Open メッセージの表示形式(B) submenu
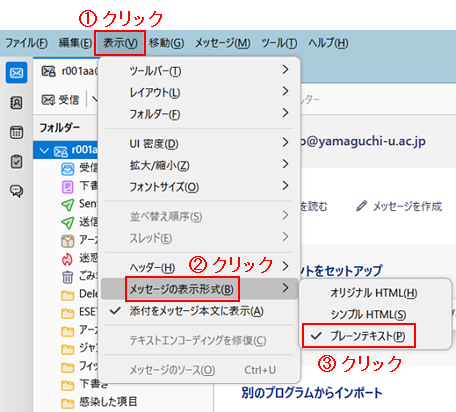The width and height of the screenshot is (456, 412). tap(200, 289)
